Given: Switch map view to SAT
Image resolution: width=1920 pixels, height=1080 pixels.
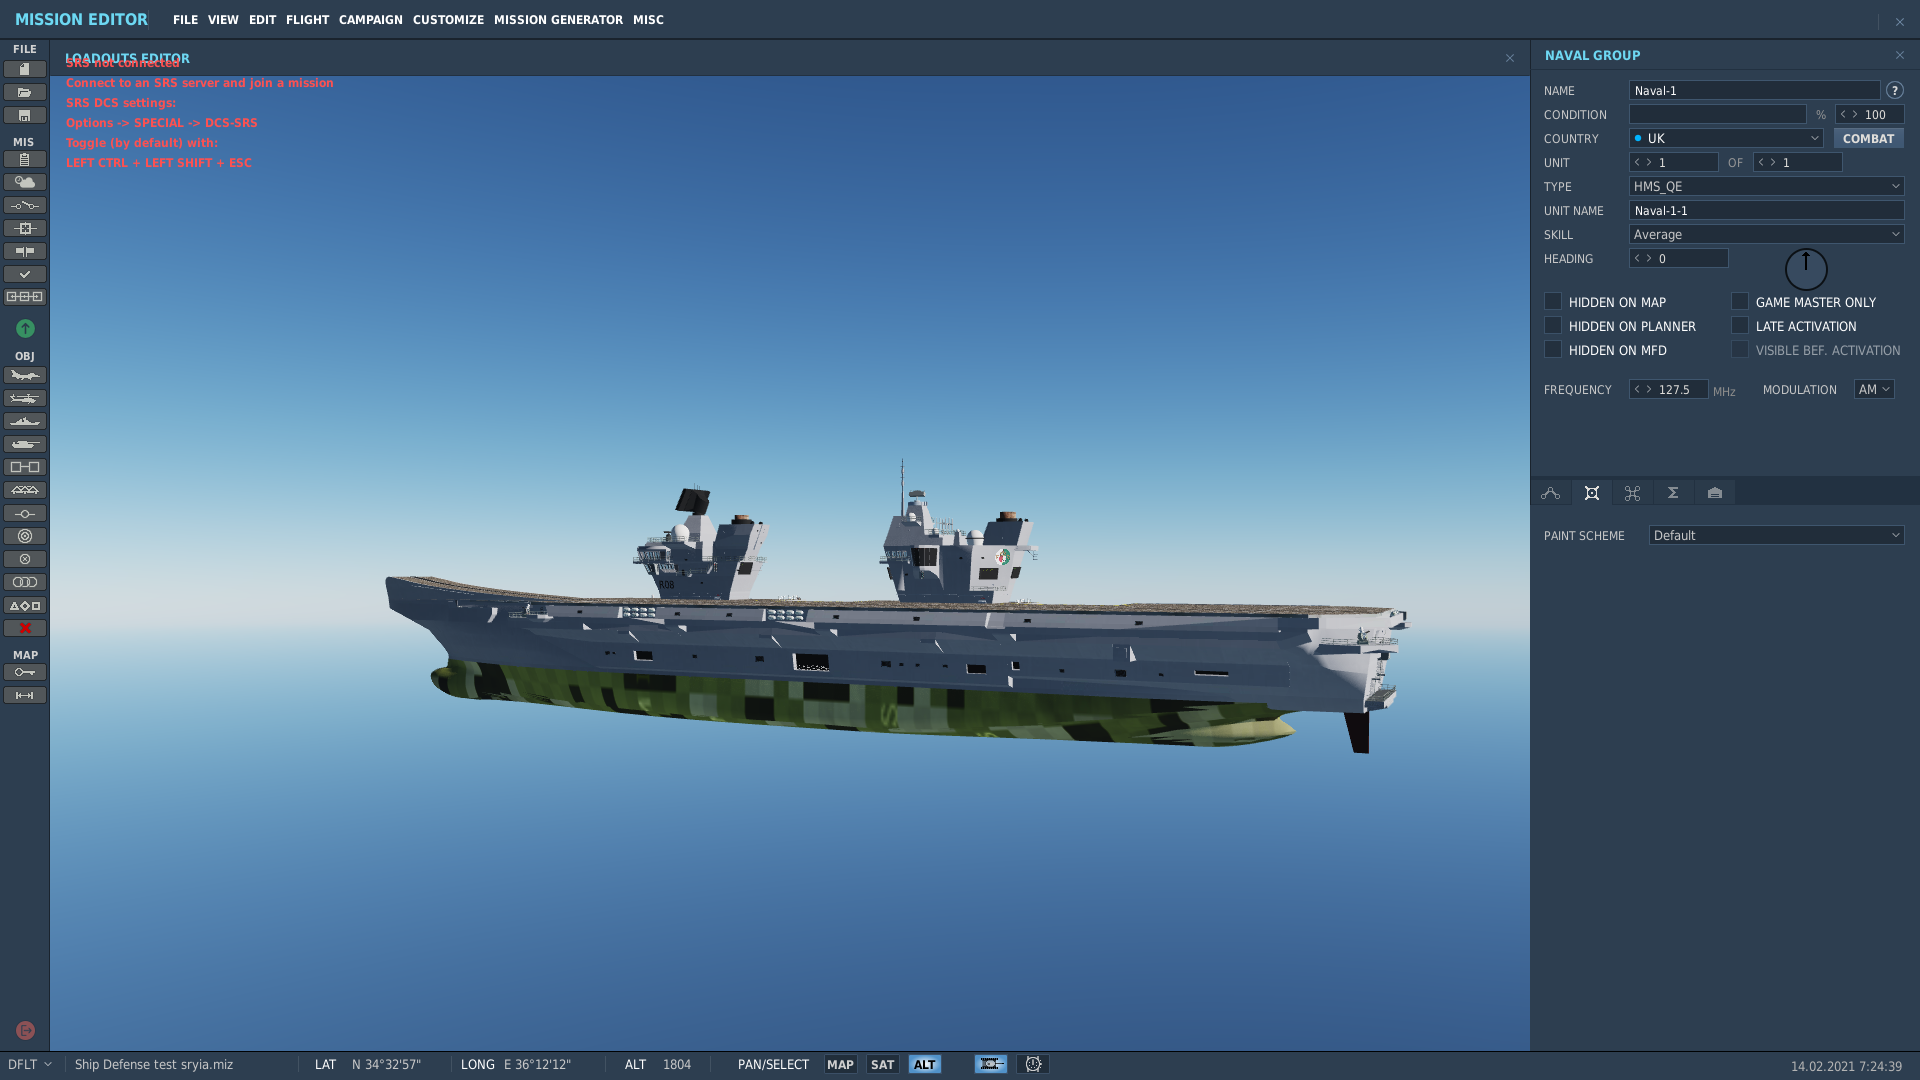Looking at the screenshot, I should (x=882, y=1064).
